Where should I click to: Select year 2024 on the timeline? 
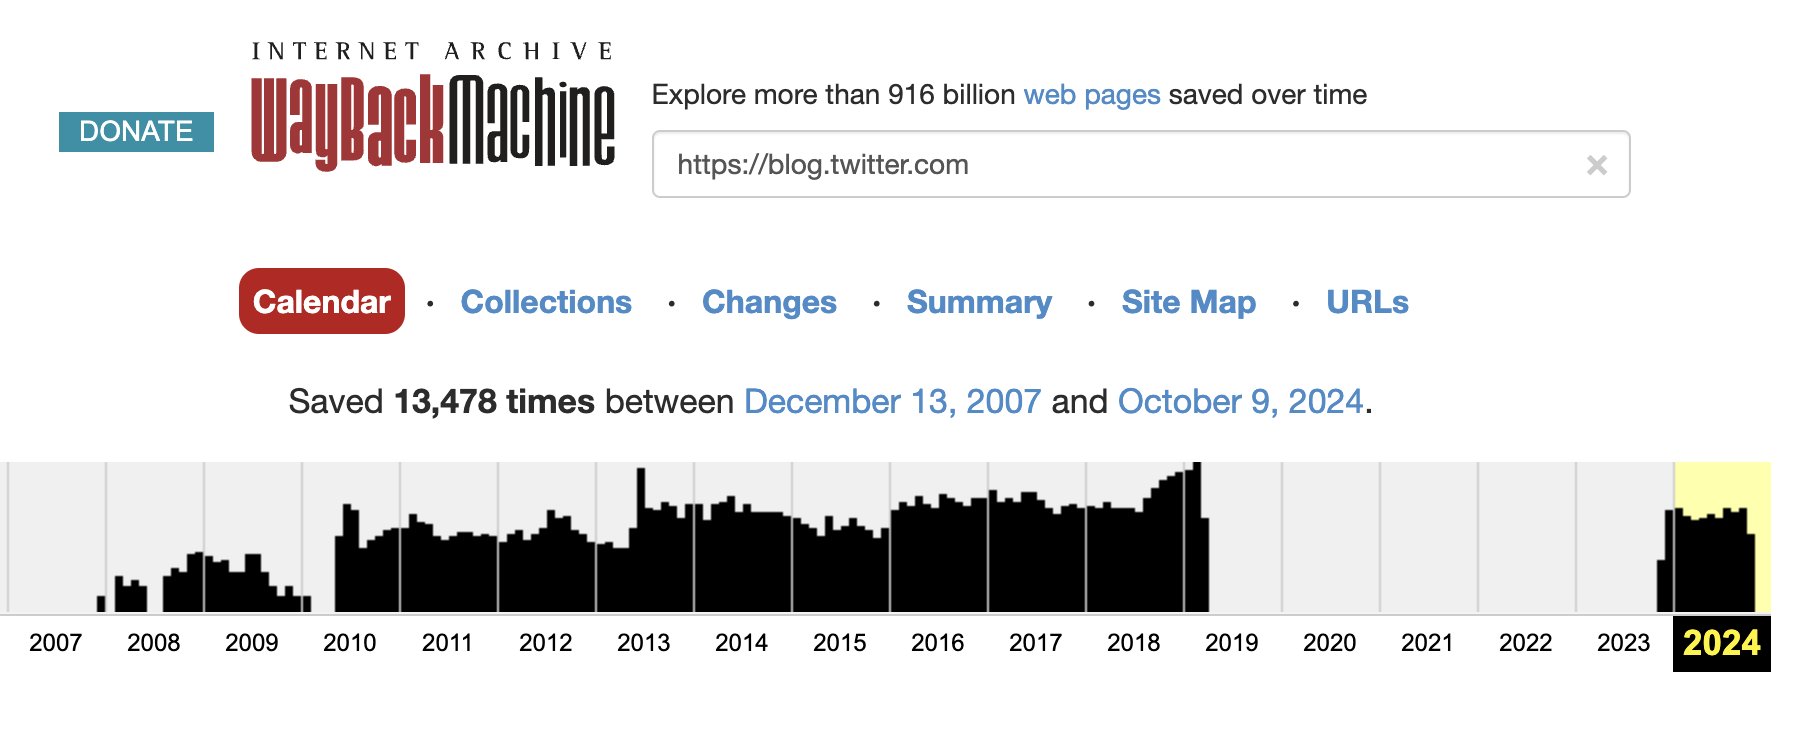pyautogui.click(x=1721, y=643)
